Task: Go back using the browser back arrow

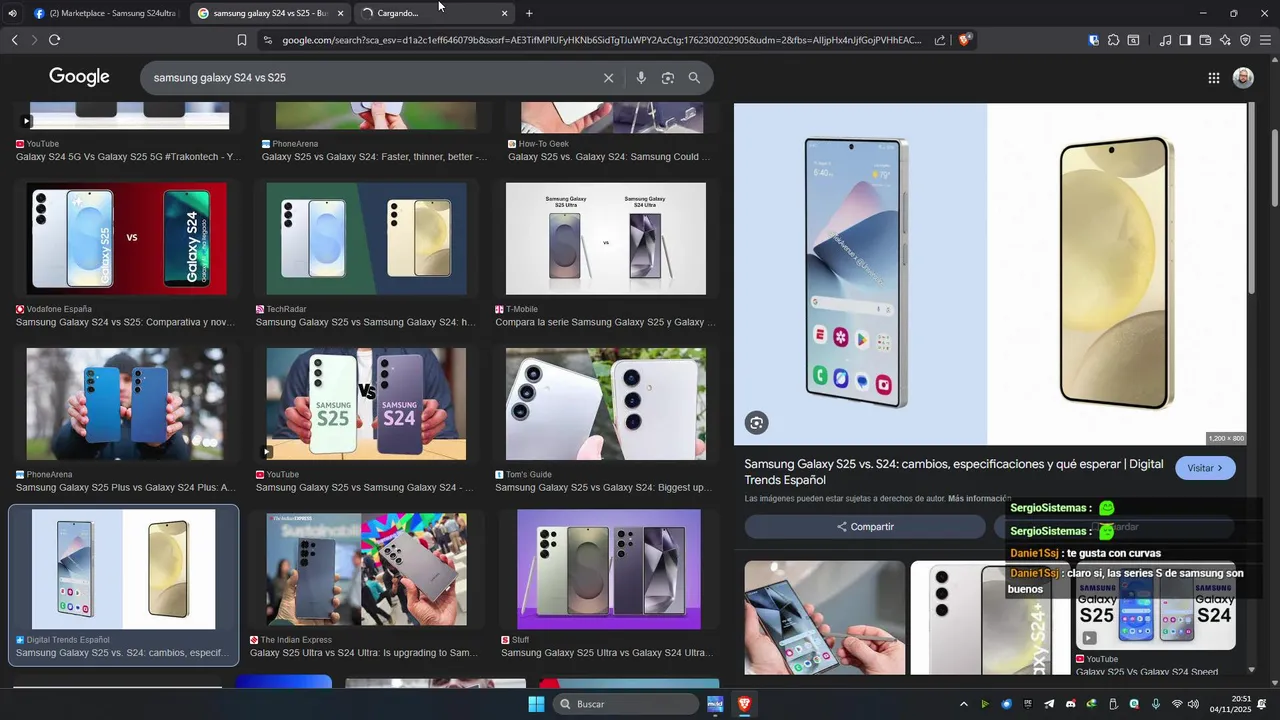Action: [14, 40]
